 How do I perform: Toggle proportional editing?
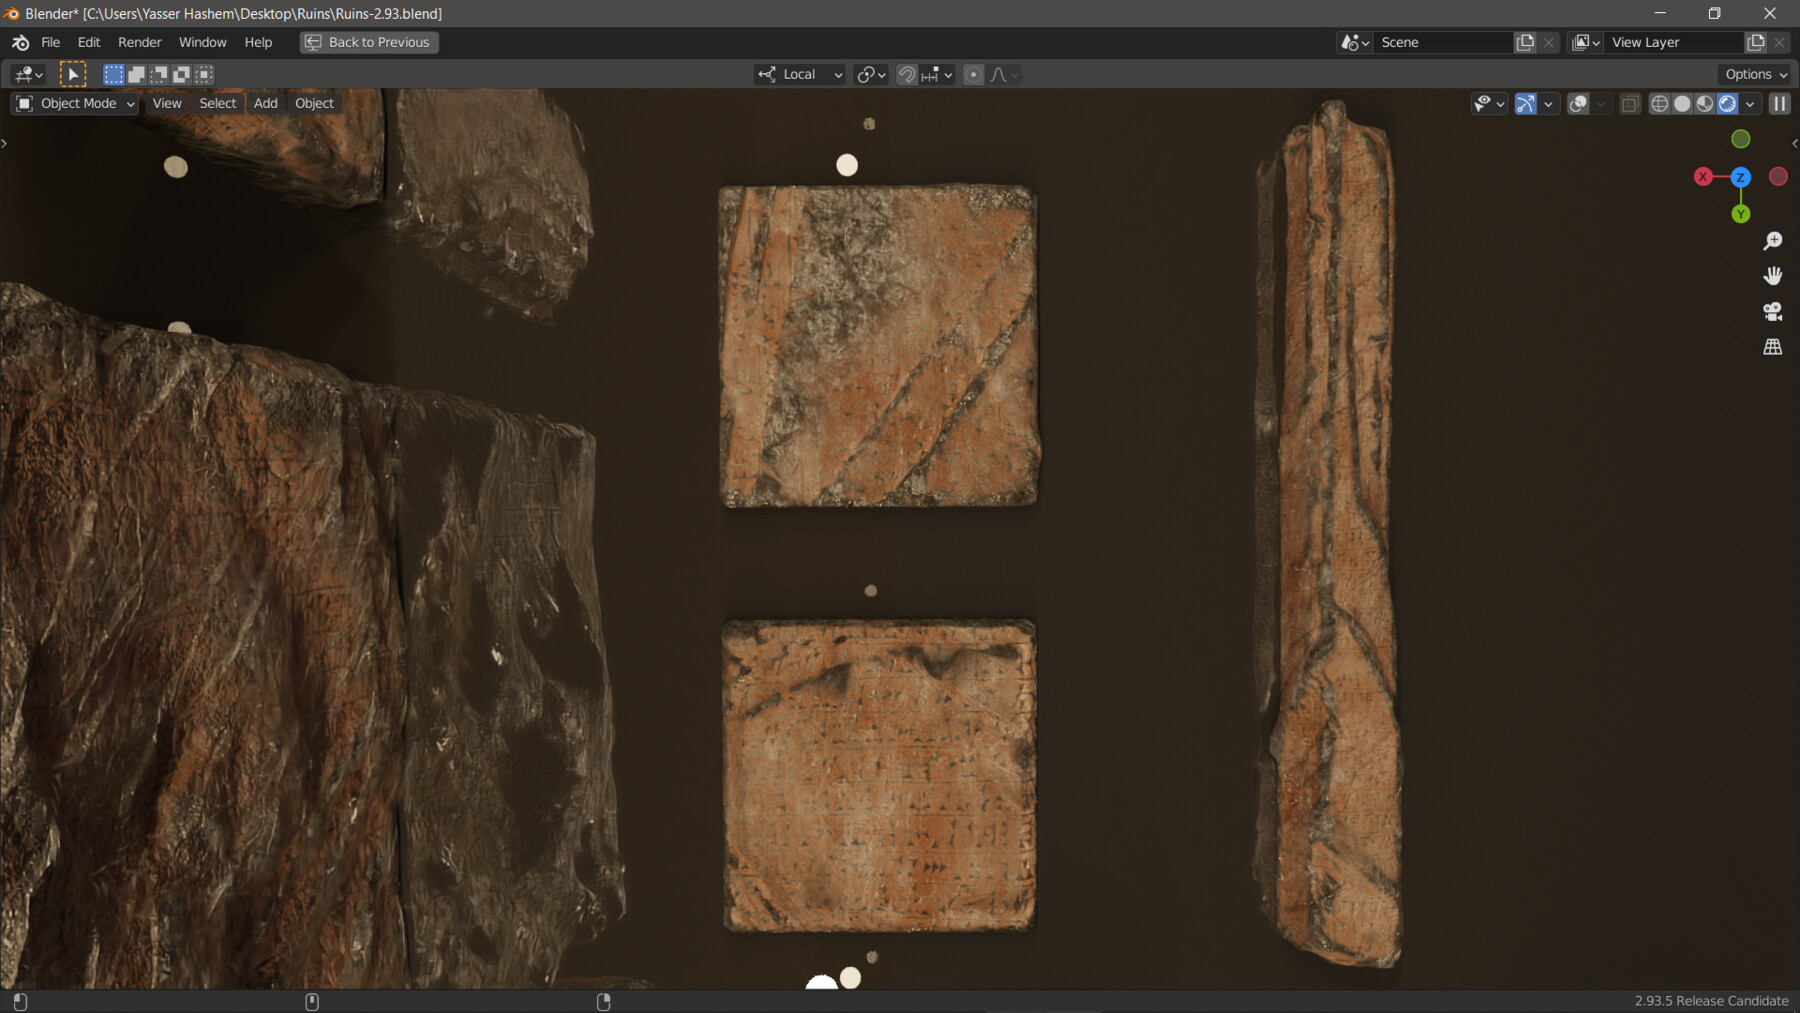point(973,74)
